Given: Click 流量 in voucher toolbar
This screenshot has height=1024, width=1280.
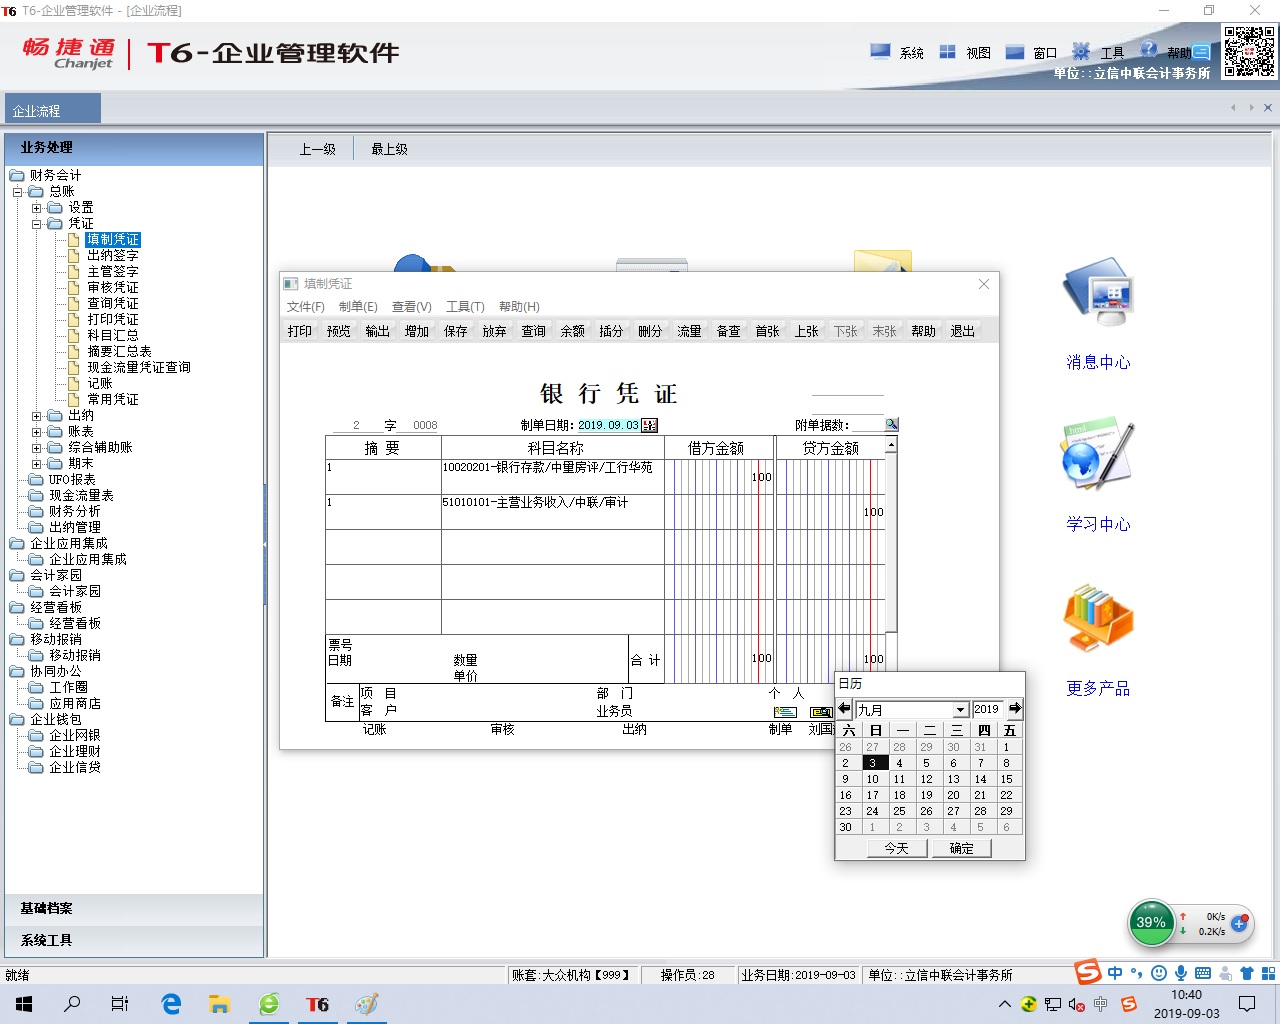Looking at the screenshot, I should click(x=690, y=331).
